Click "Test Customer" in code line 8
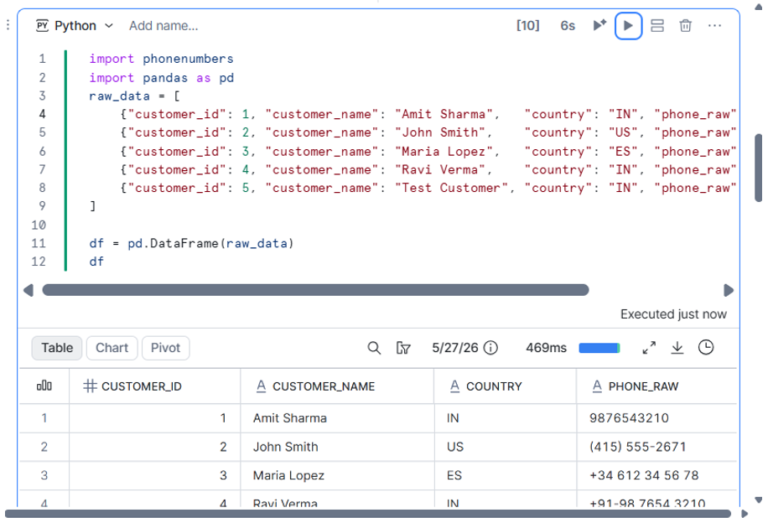This screenshot has width=768, height=518. point(451,188)
